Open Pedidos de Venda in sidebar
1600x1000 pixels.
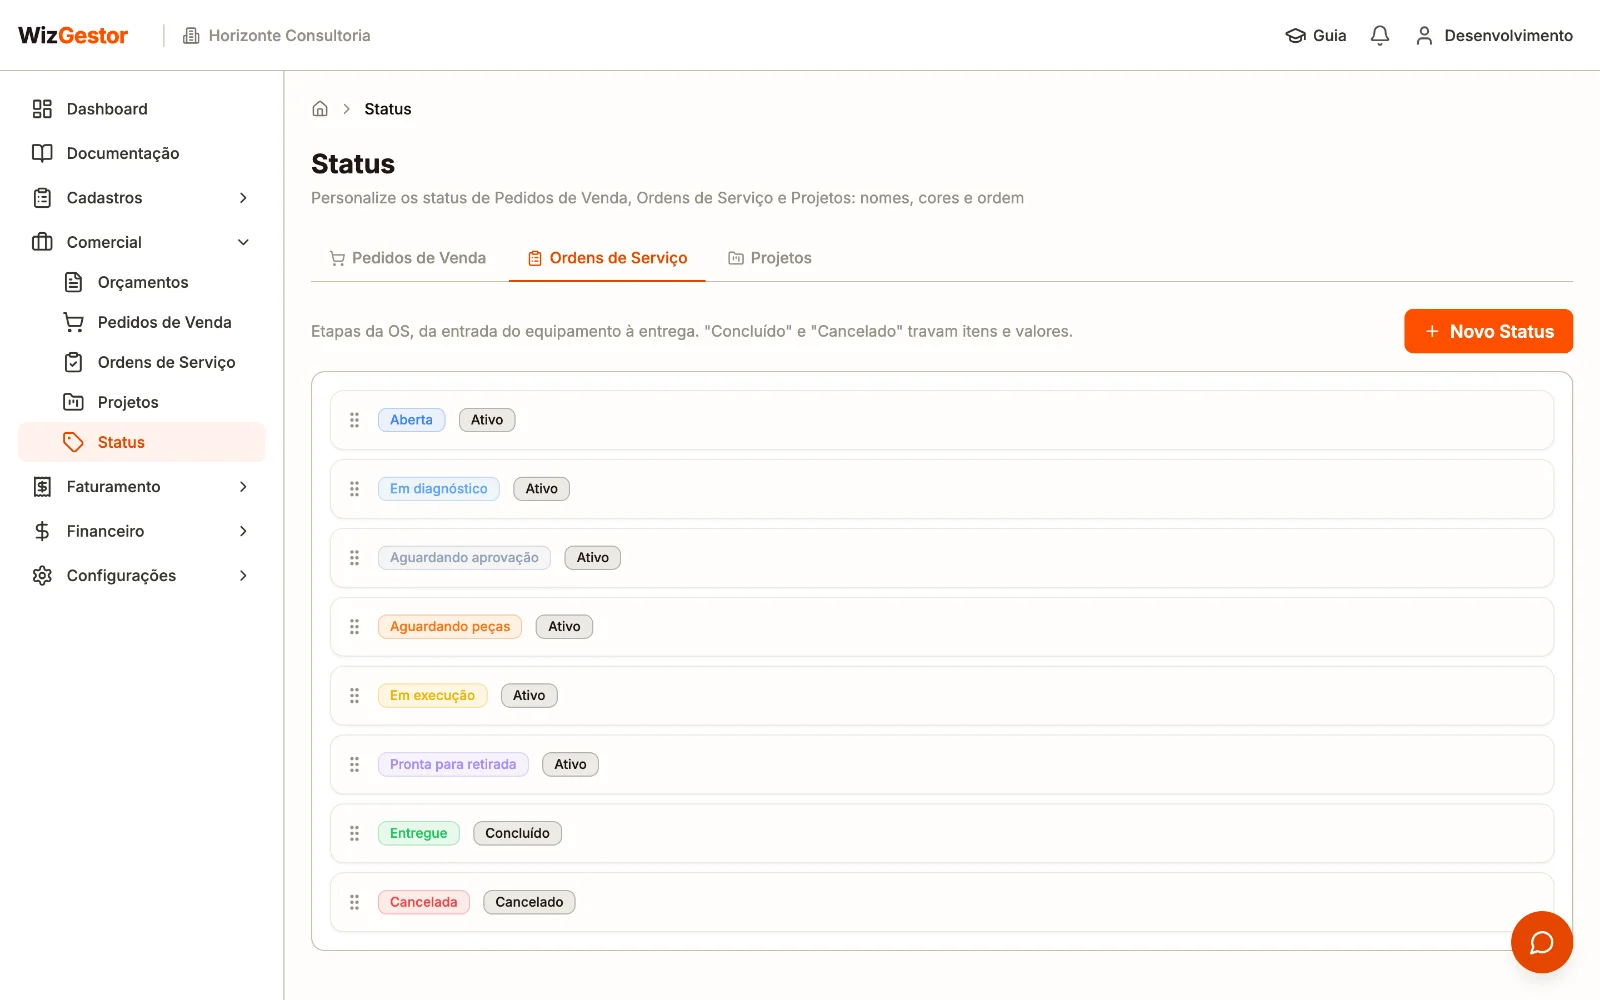coord(142,322)
